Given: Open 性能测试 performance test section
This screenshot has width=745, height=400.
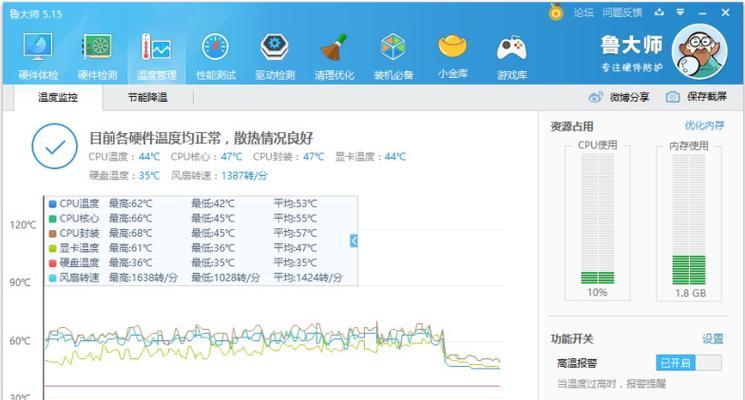Looking at the screenshot, I should pos(216,56).
